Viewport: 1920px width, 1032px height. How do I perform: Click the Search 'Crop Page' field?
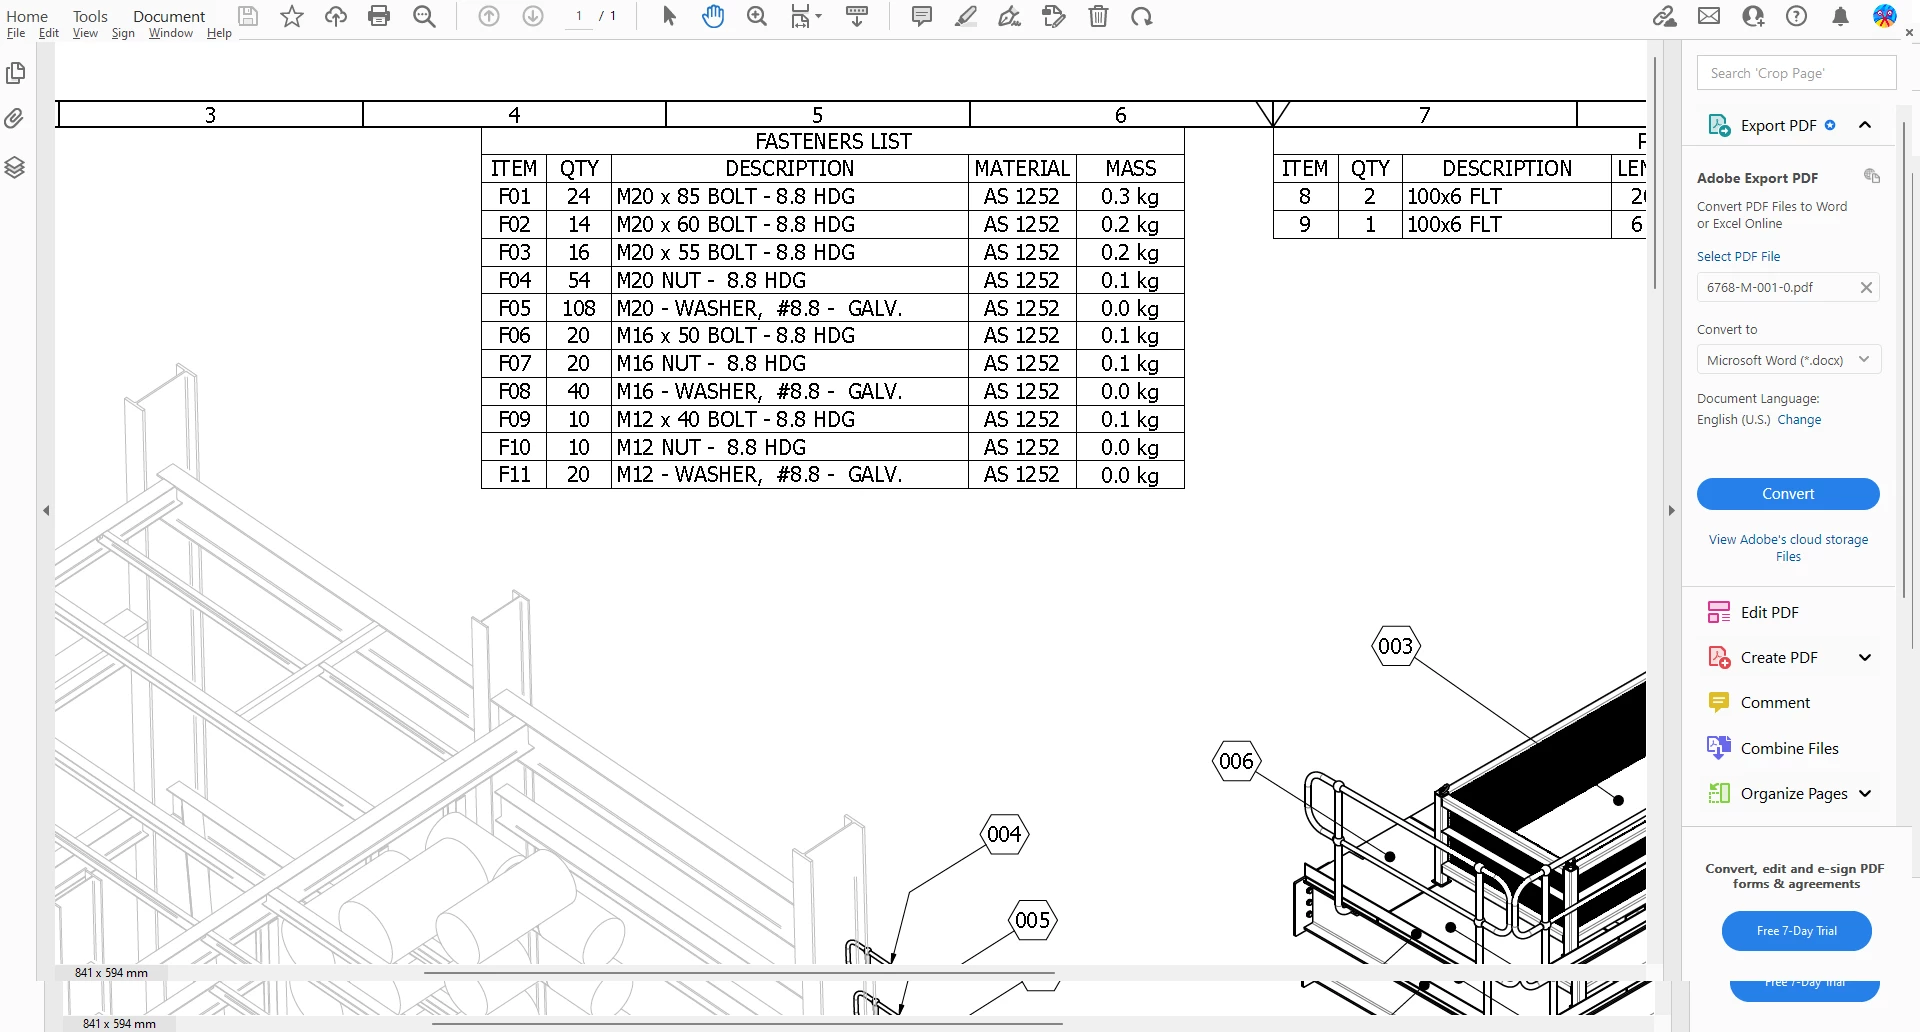point(1796,73)
